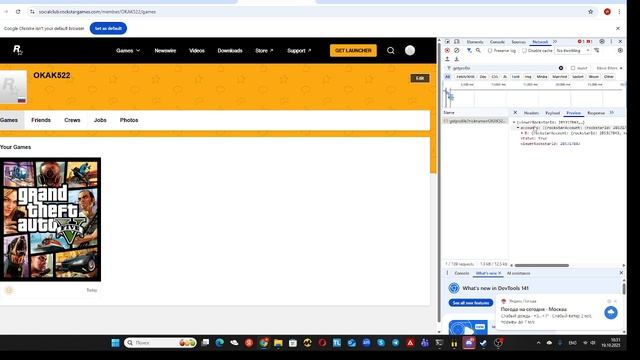Click the Export HAR download arrow icon
The height and width of the screenshot is (360, 640).
pyautogui.click(x=457, y=59)
